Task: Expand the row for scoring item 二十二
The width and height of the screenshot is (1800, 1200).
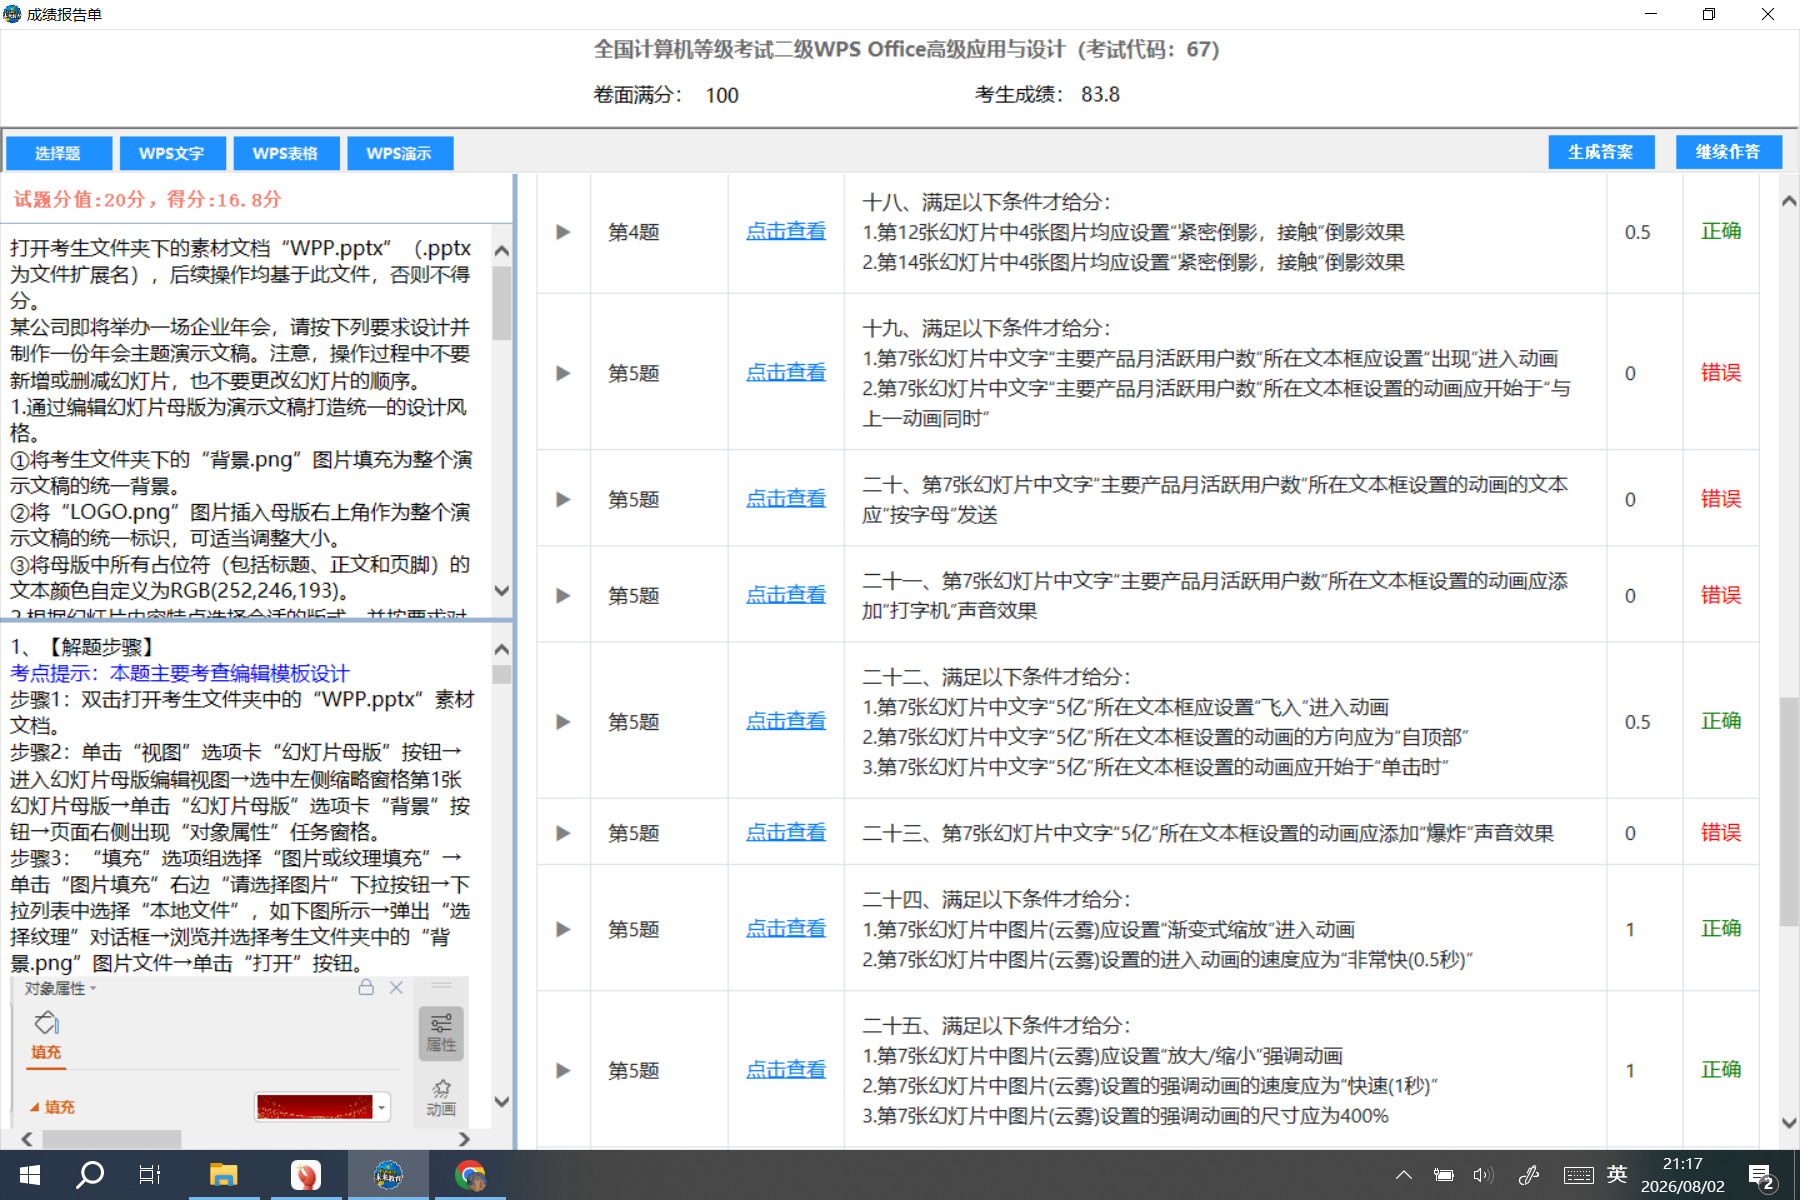Action: (563, 722)
